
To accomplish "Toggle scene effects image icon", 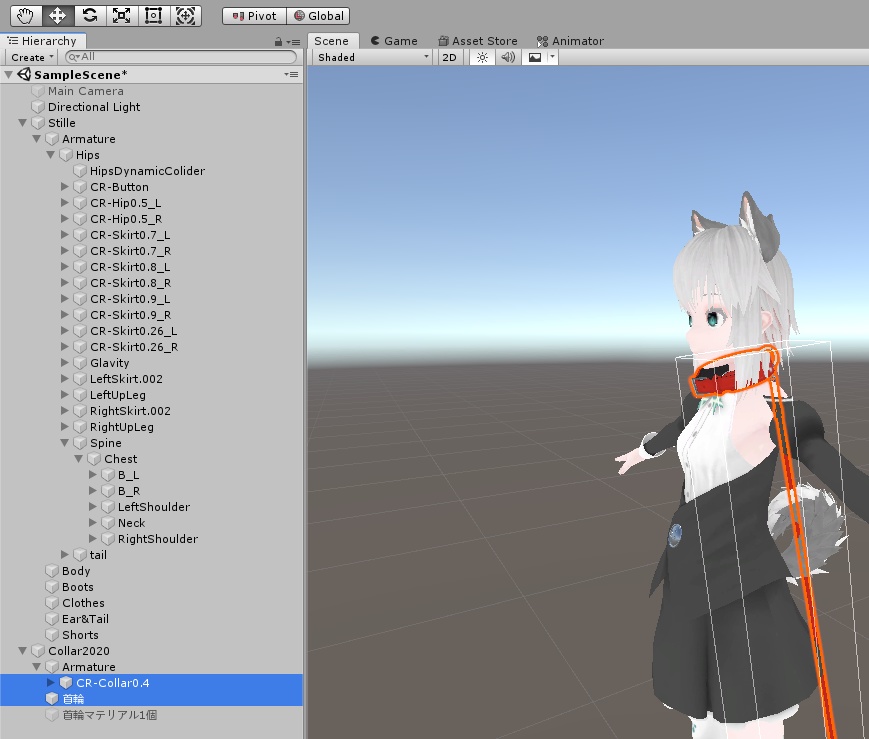I will click(x=535, y=57).
